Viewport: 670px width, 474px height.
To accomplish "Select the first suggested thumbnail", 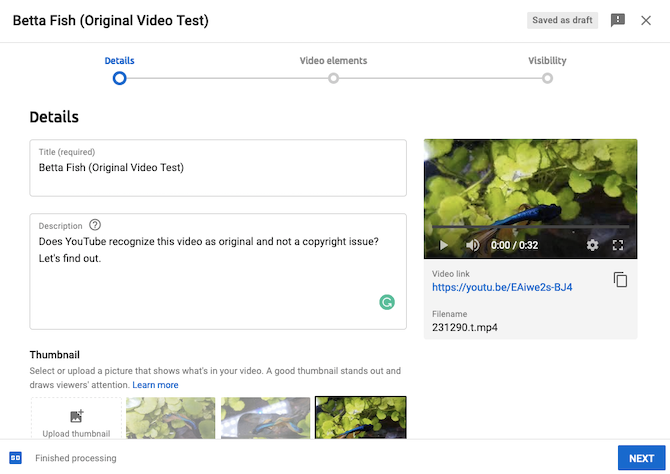I will click(x=170, y=418).
